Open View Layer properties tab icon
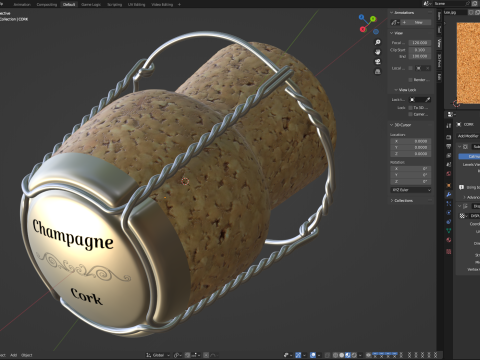Viewport: 480px width, 360px height. (x=449, y=155)
